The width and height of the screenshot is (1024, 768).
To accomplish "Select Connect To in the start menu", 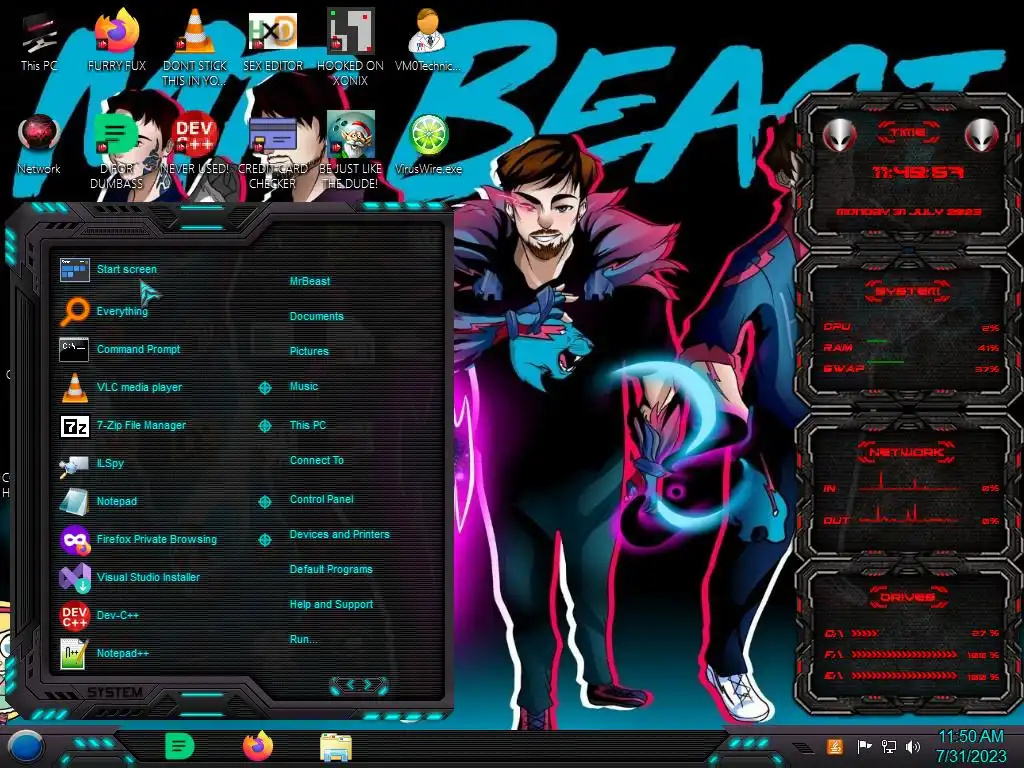I will pyautogui.click(x=317, y=460).
